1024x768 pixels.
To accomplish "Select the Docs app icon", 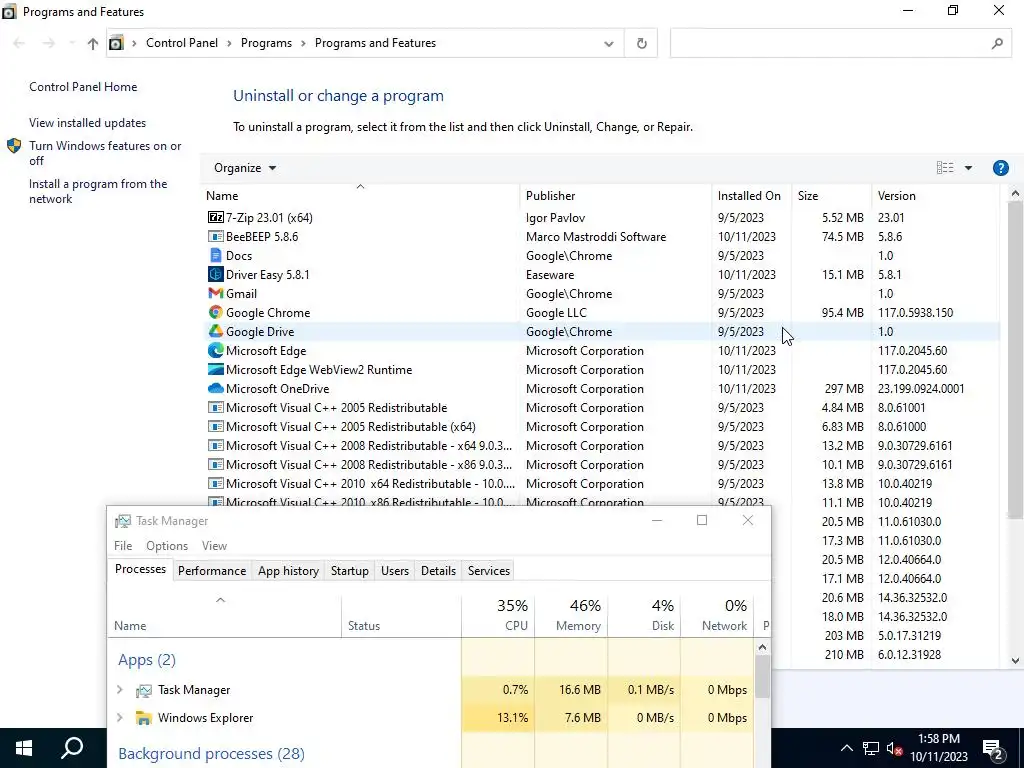I will coord(216,255).
